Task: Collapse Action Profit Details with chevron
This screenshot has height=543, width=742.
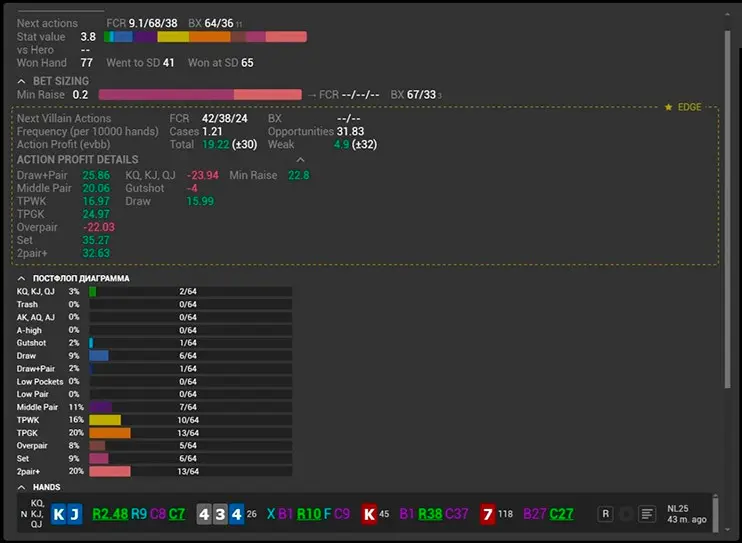Action: point(300,160)
